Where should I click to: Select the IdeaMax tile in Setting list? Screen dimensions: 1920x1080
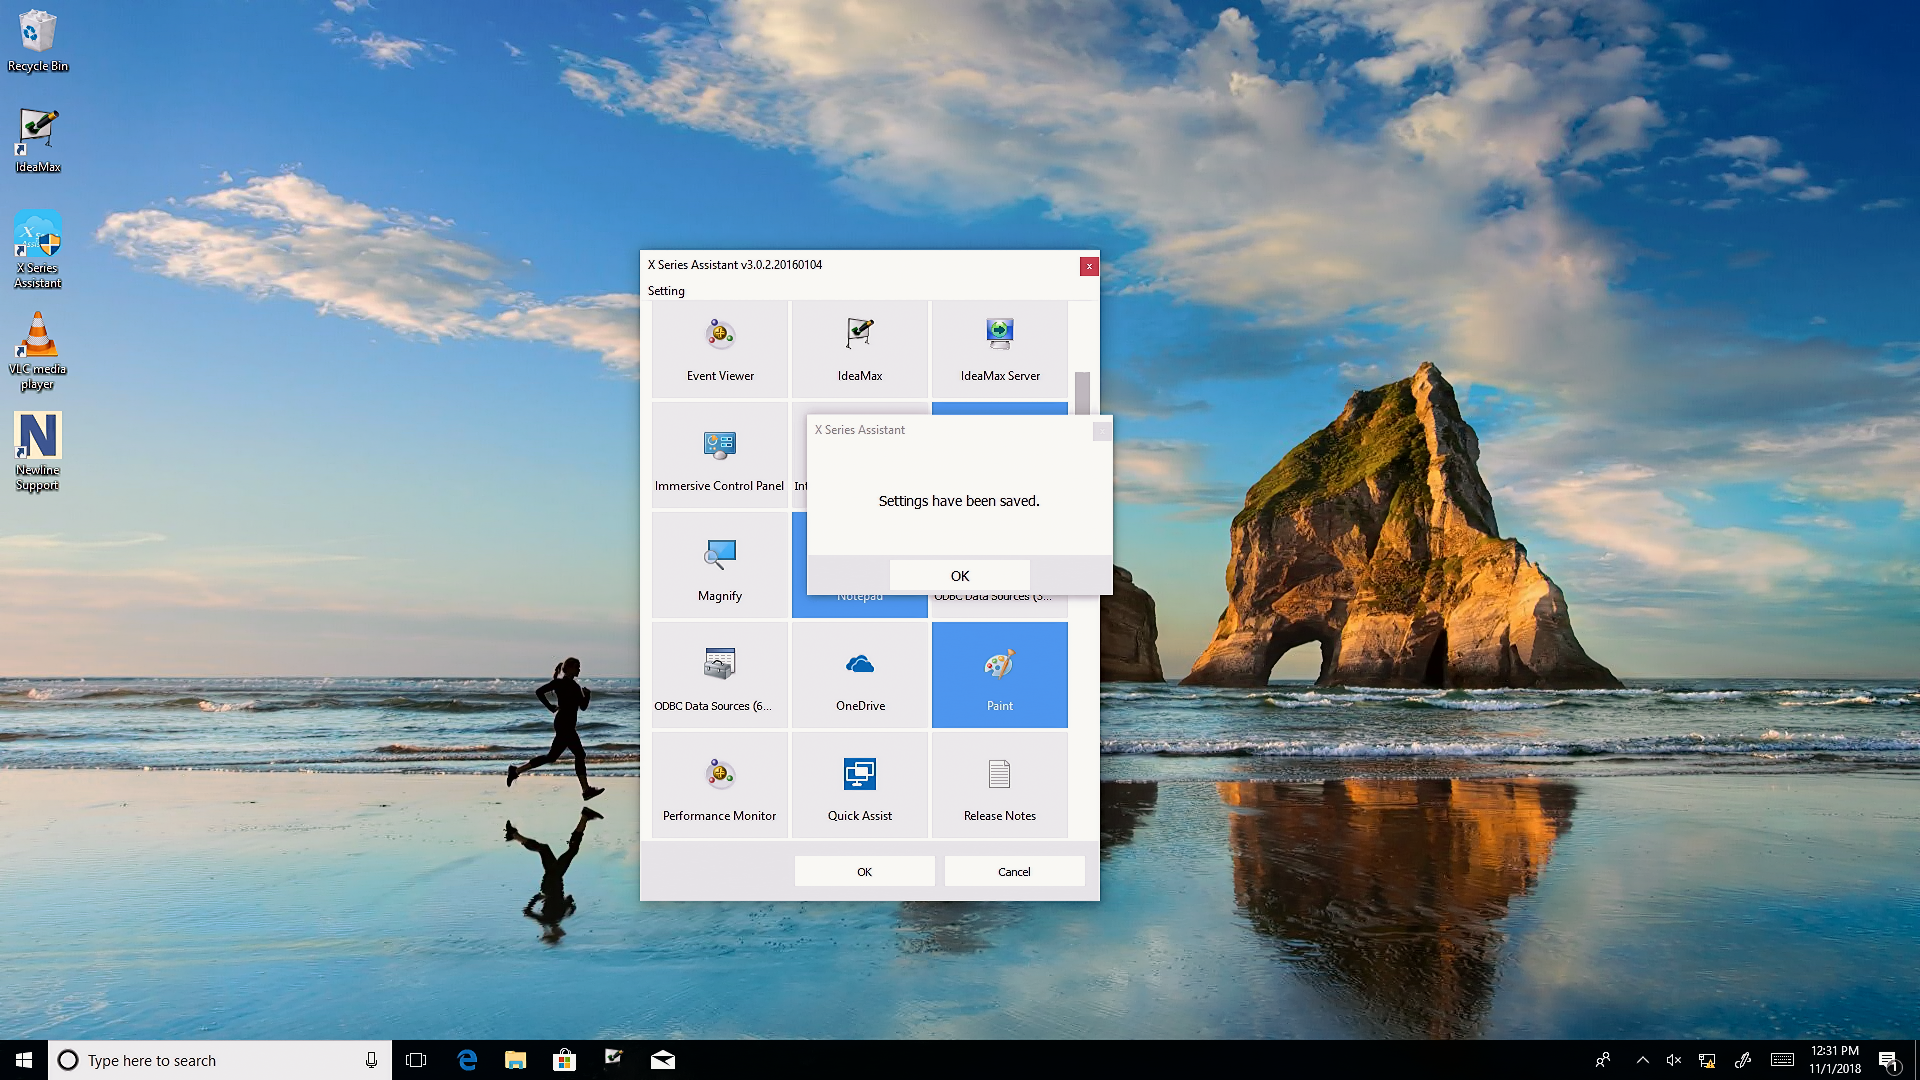859,349
